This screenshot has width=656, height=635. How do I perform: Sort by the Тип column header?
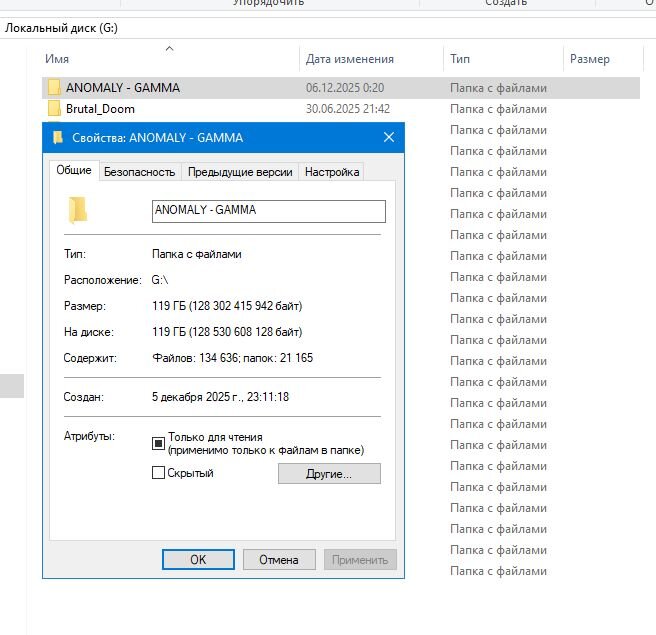coord(460,59)
